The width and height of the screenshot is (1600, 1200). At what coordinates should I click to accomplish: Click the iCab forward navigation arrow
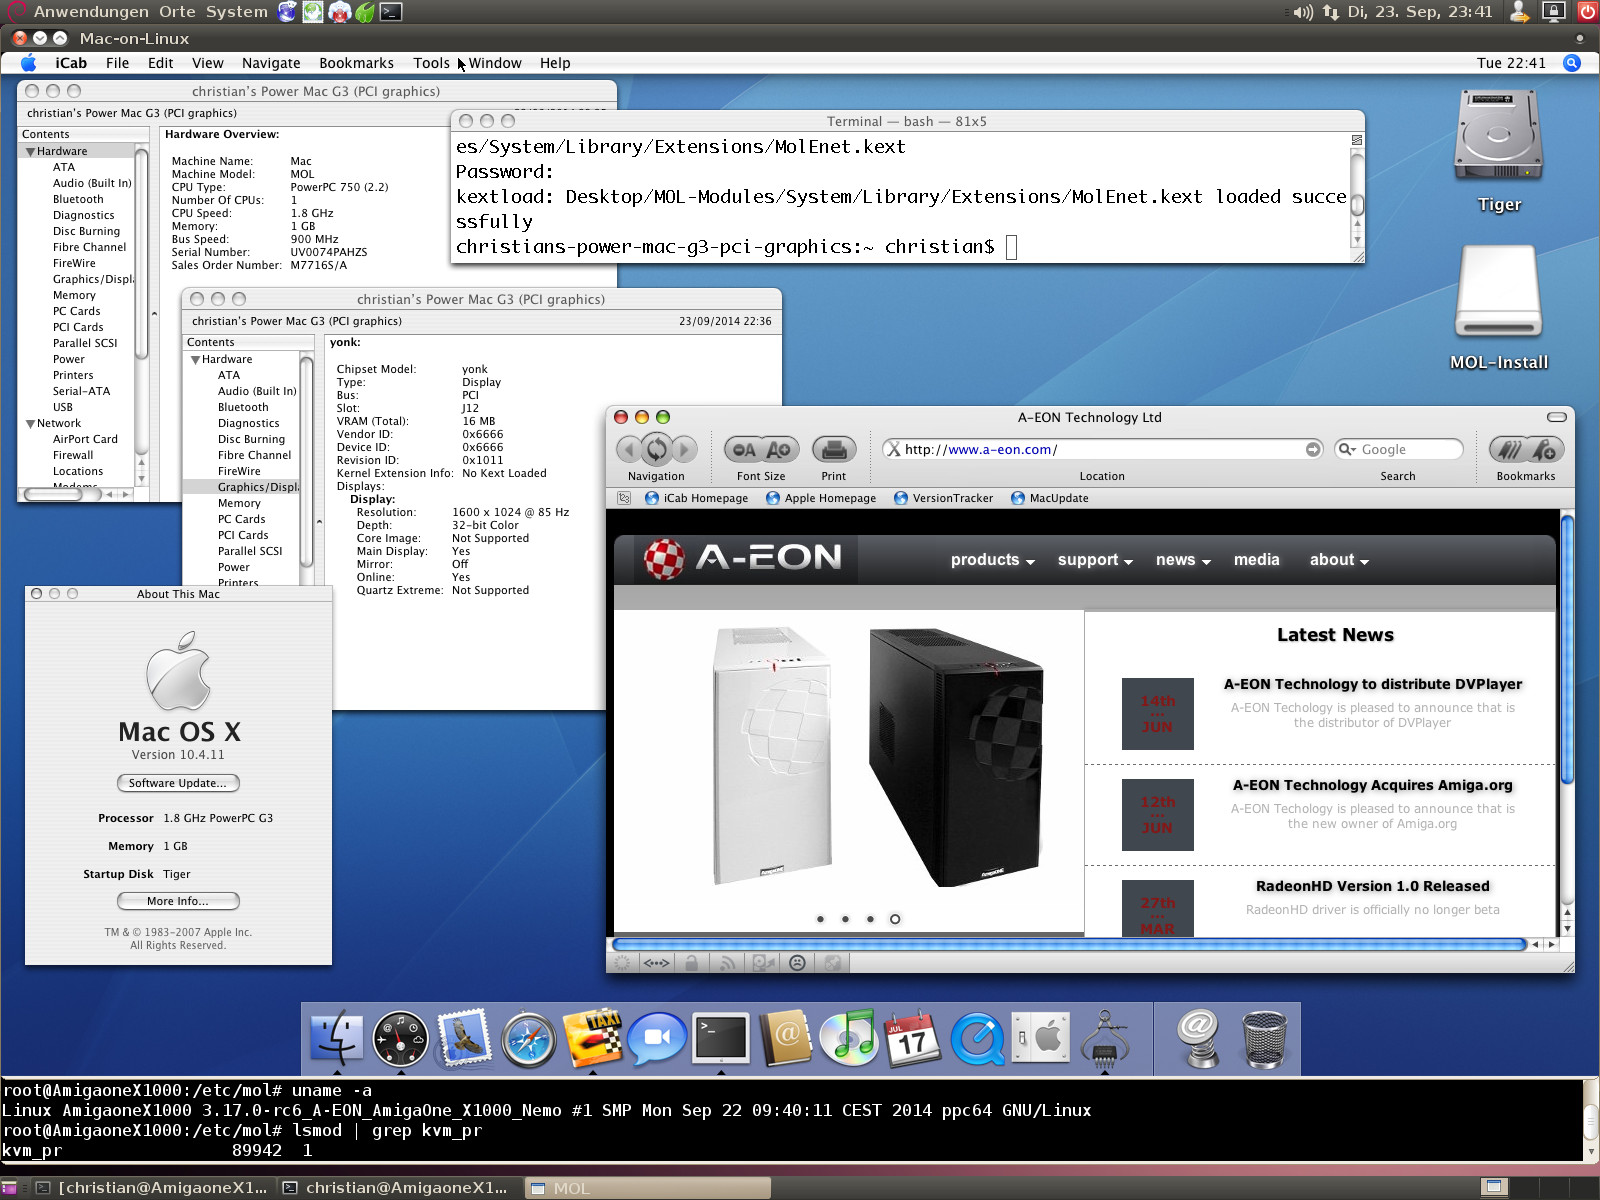point(684,450)
